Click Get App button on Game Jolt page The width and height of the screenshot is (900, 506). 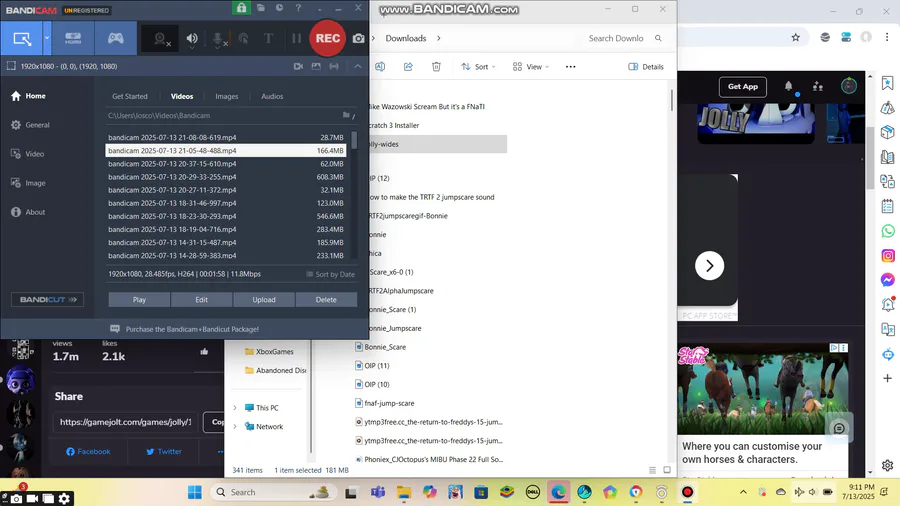(743, 87)
